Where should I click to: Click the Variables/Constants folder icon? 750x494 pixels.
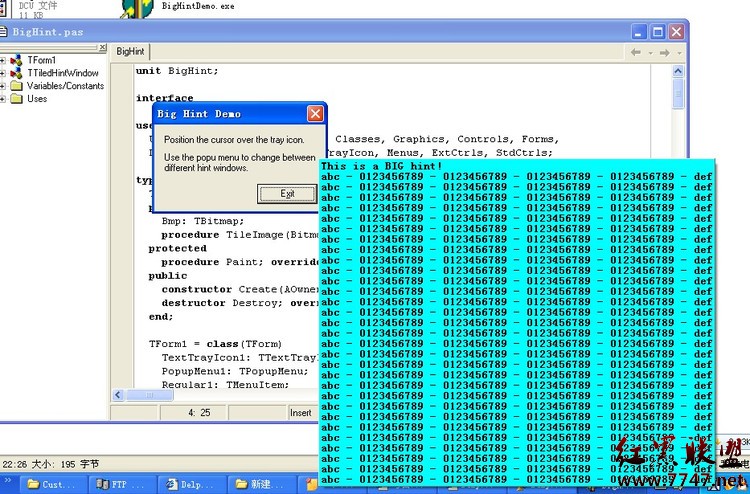point(17,86)
